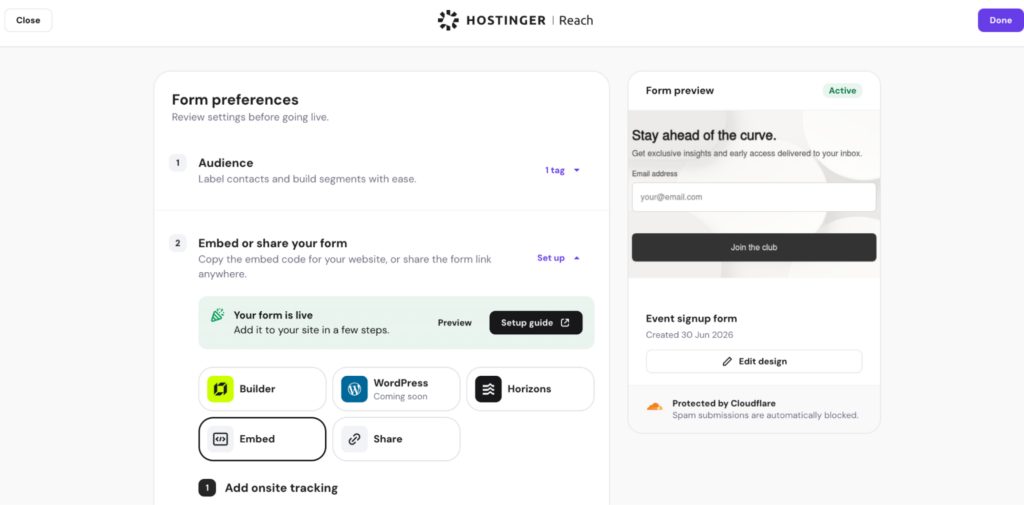
Task: Click the pencil icon on Edit design
Action: [x=727, y=361]
